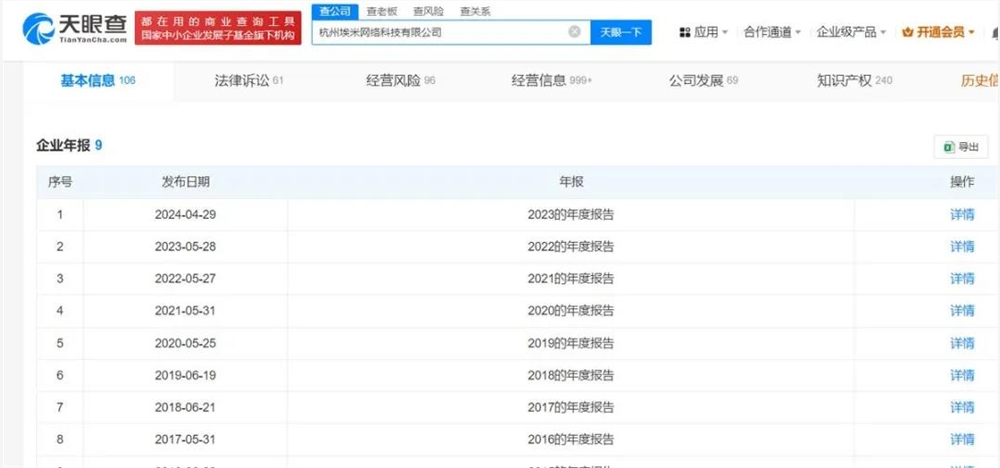Select the 查风险 search tab

coord(429,11)
